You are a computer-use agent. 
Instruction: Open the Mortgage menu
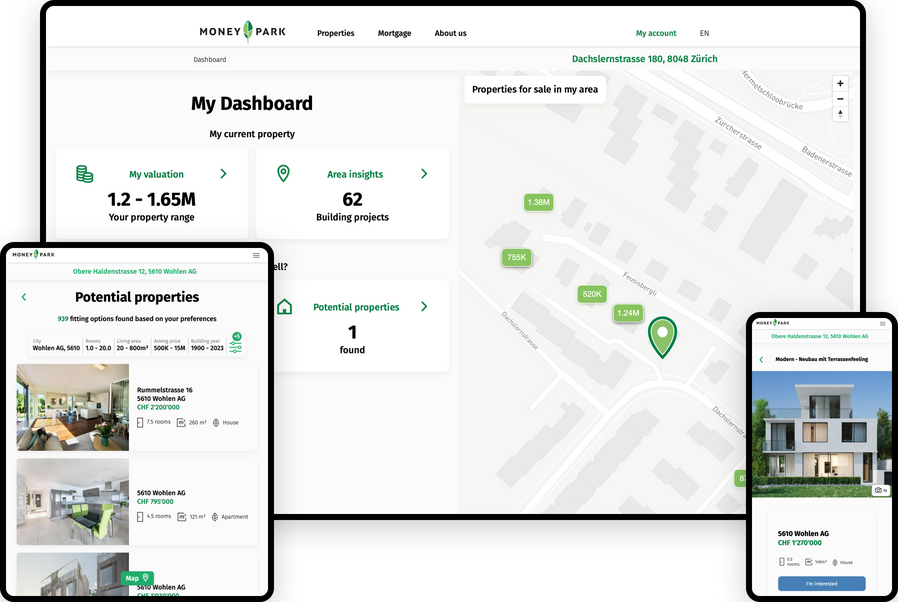point(394,33)
